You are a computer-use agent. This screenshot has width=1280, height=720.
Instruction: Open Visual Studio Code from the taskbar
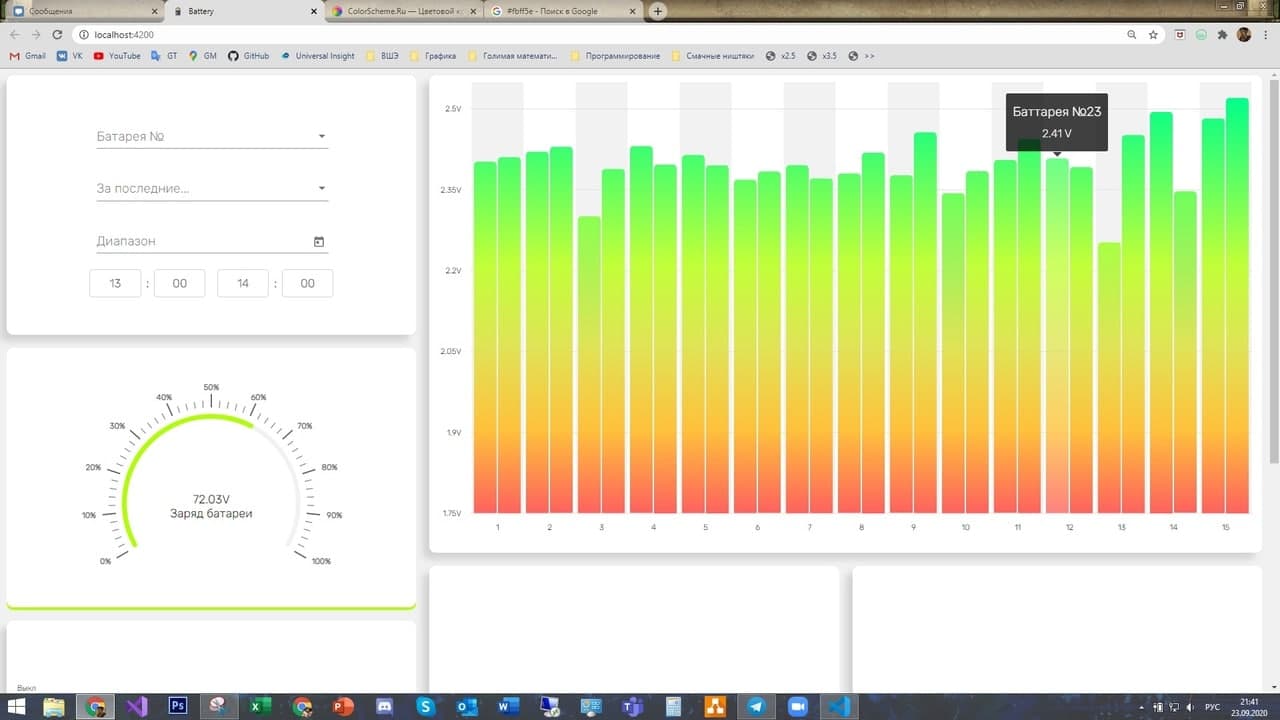click(838, 706)
